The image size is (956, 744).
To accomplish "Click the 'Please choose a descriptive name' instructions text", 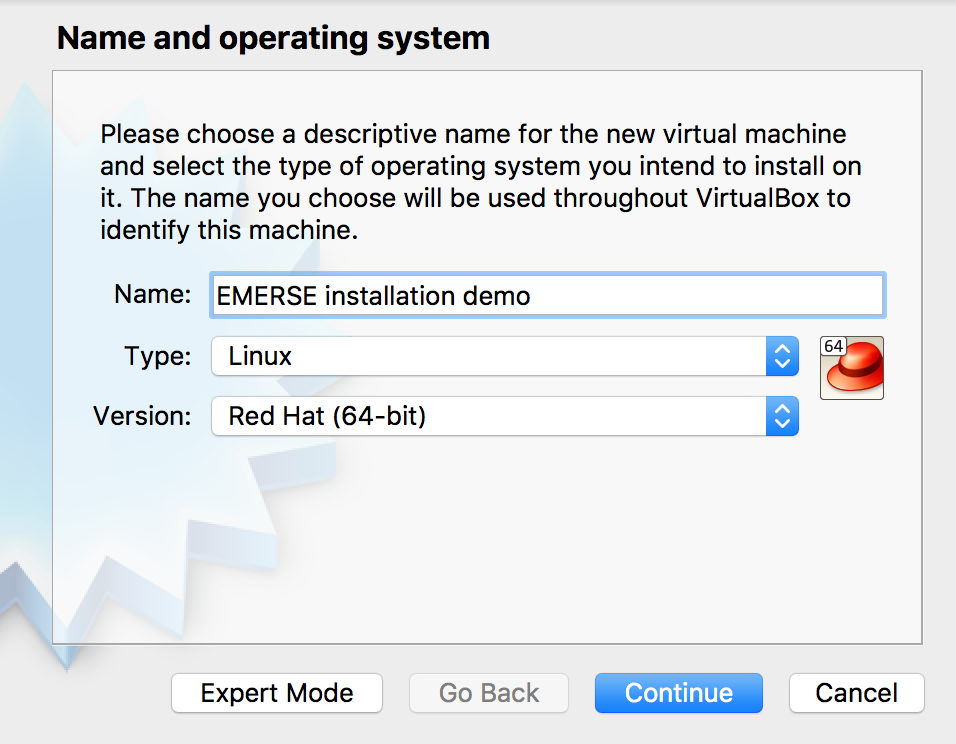I will coord(480,182).
